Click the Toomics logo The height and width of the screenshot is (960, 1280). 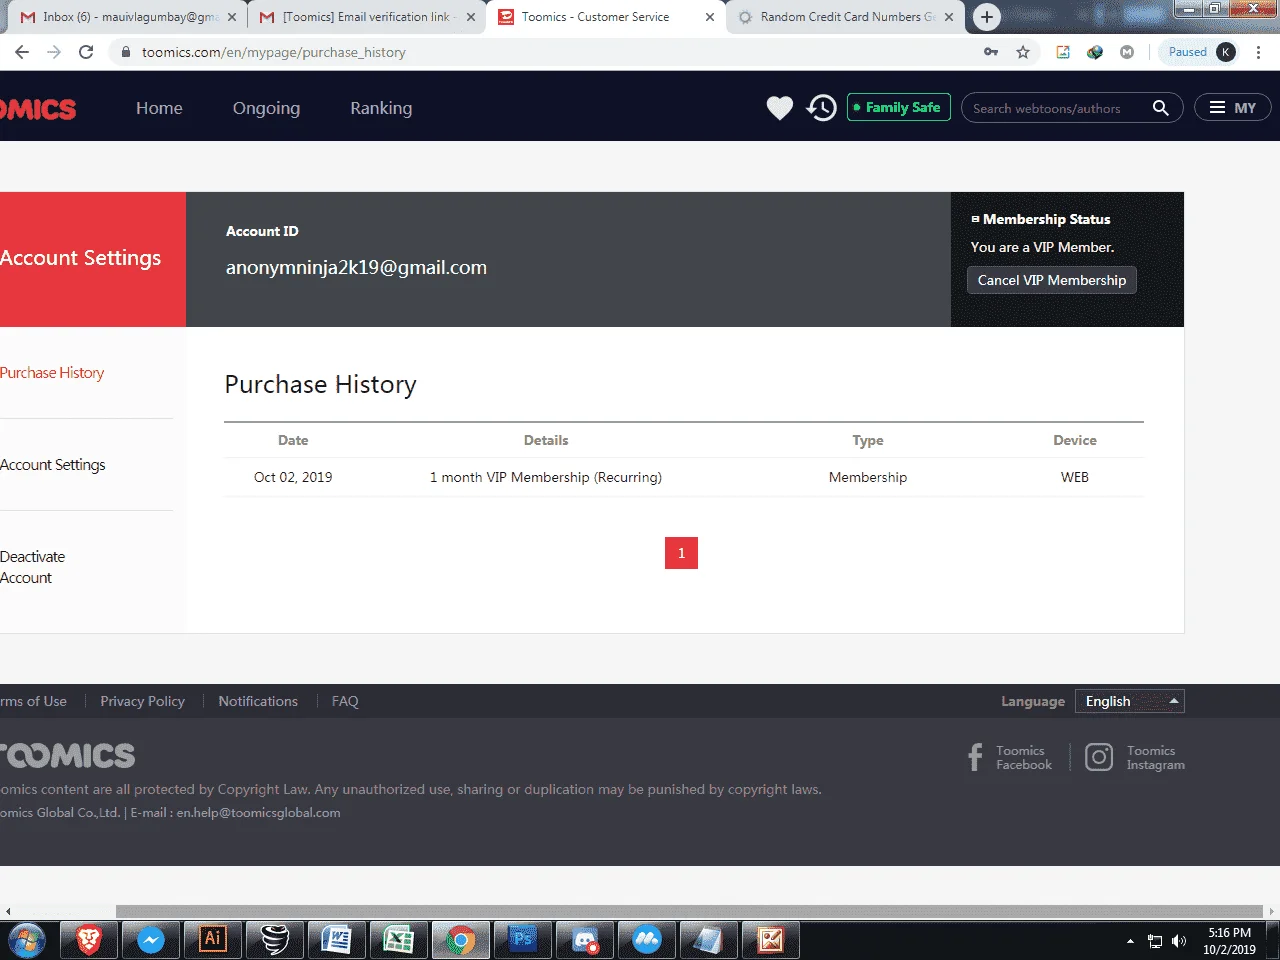click(x=38, y=109)
